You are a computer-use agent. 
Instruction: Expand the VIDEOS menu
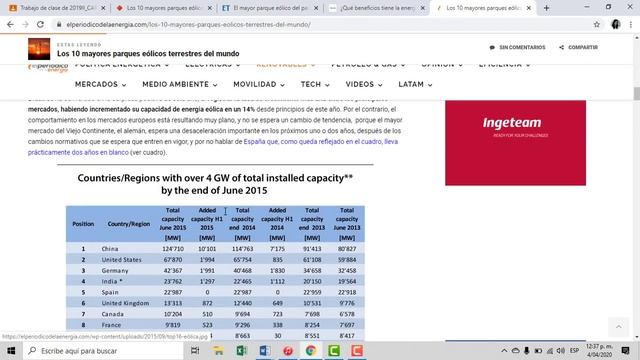[364, 84]
